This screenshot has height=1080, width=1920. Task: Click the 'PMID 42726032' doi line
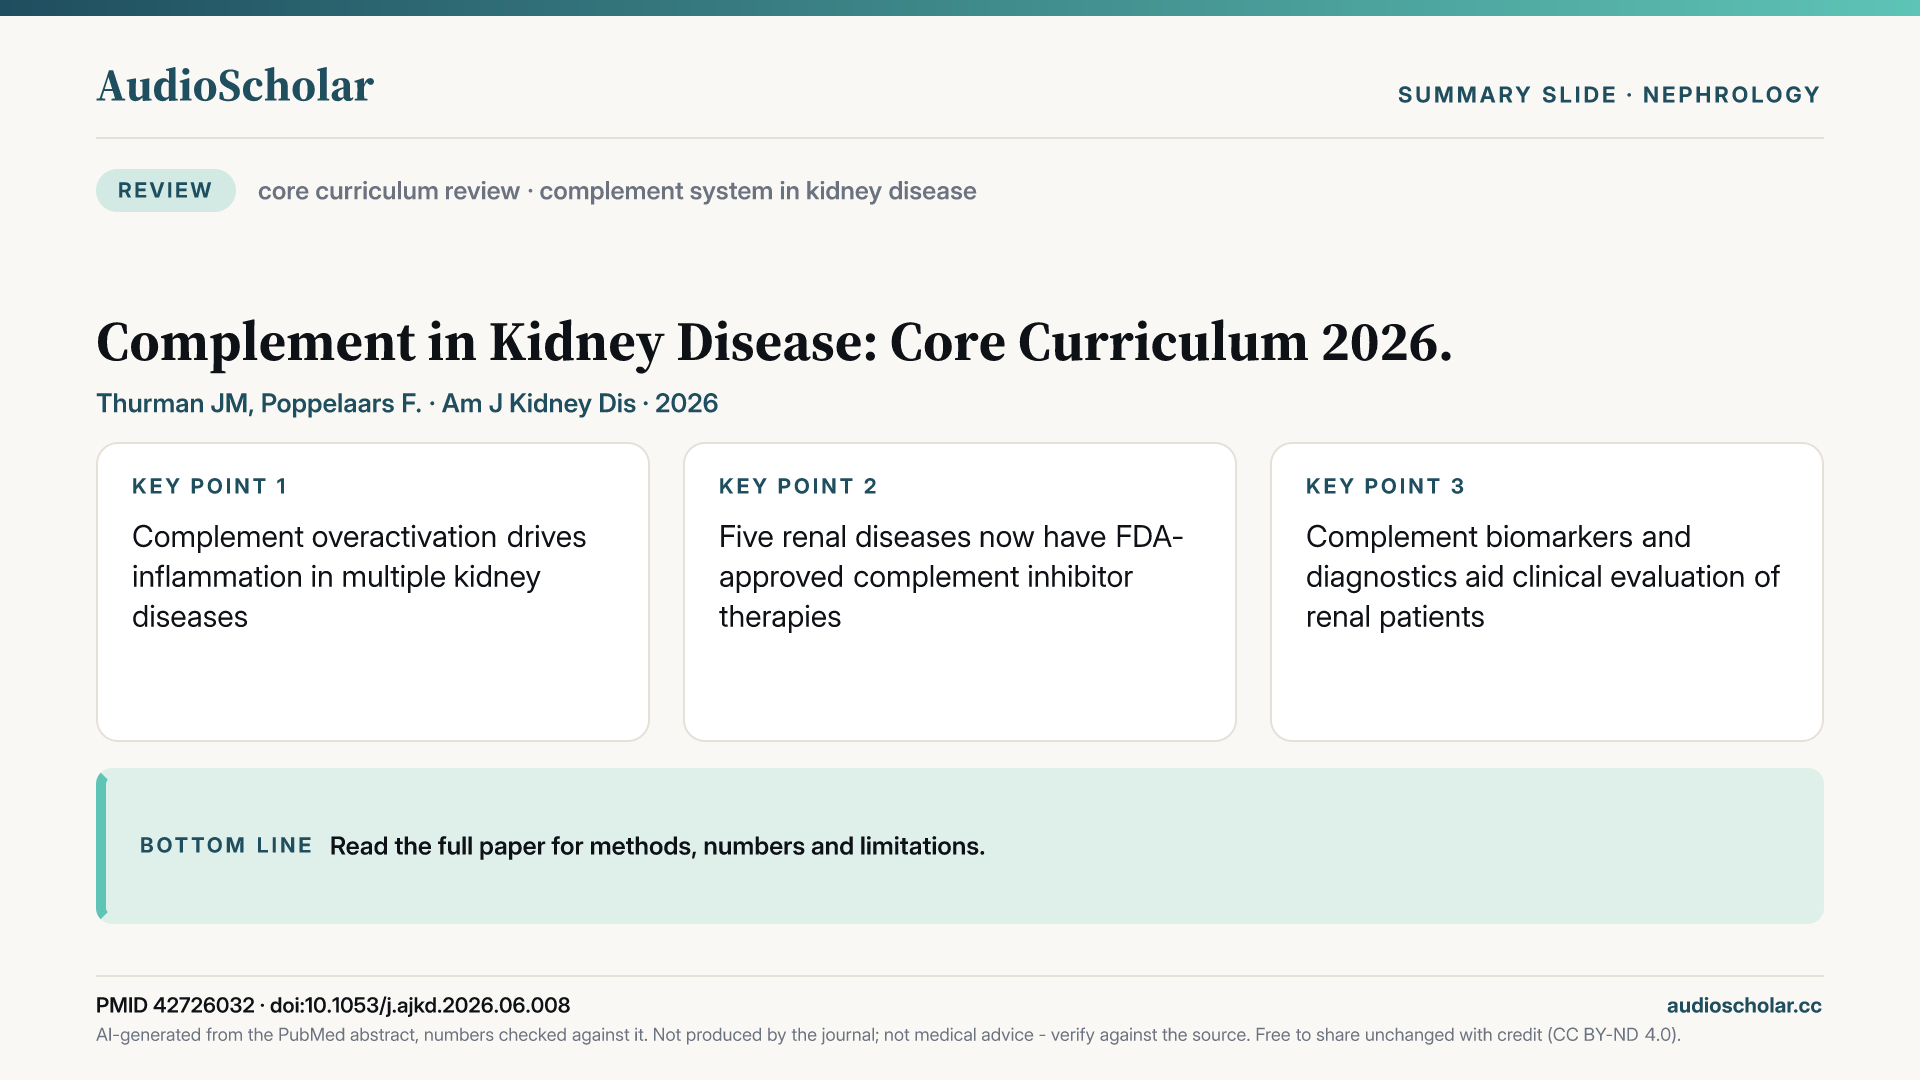coord(333,1005)
